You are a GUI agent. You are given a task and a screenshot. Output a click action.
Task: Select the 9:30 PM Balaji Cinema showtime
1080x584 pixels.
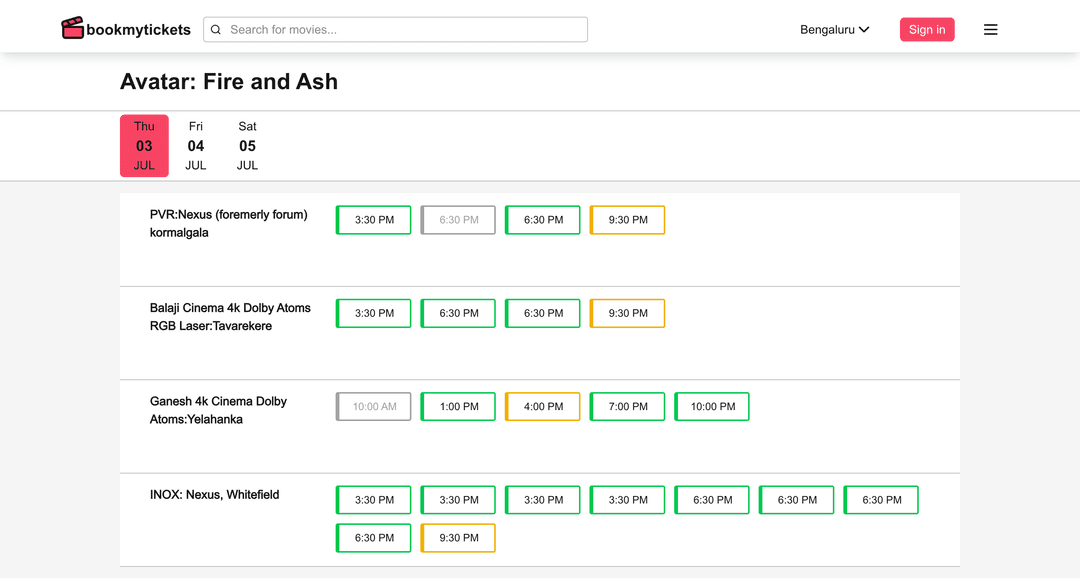pos(628,313)
